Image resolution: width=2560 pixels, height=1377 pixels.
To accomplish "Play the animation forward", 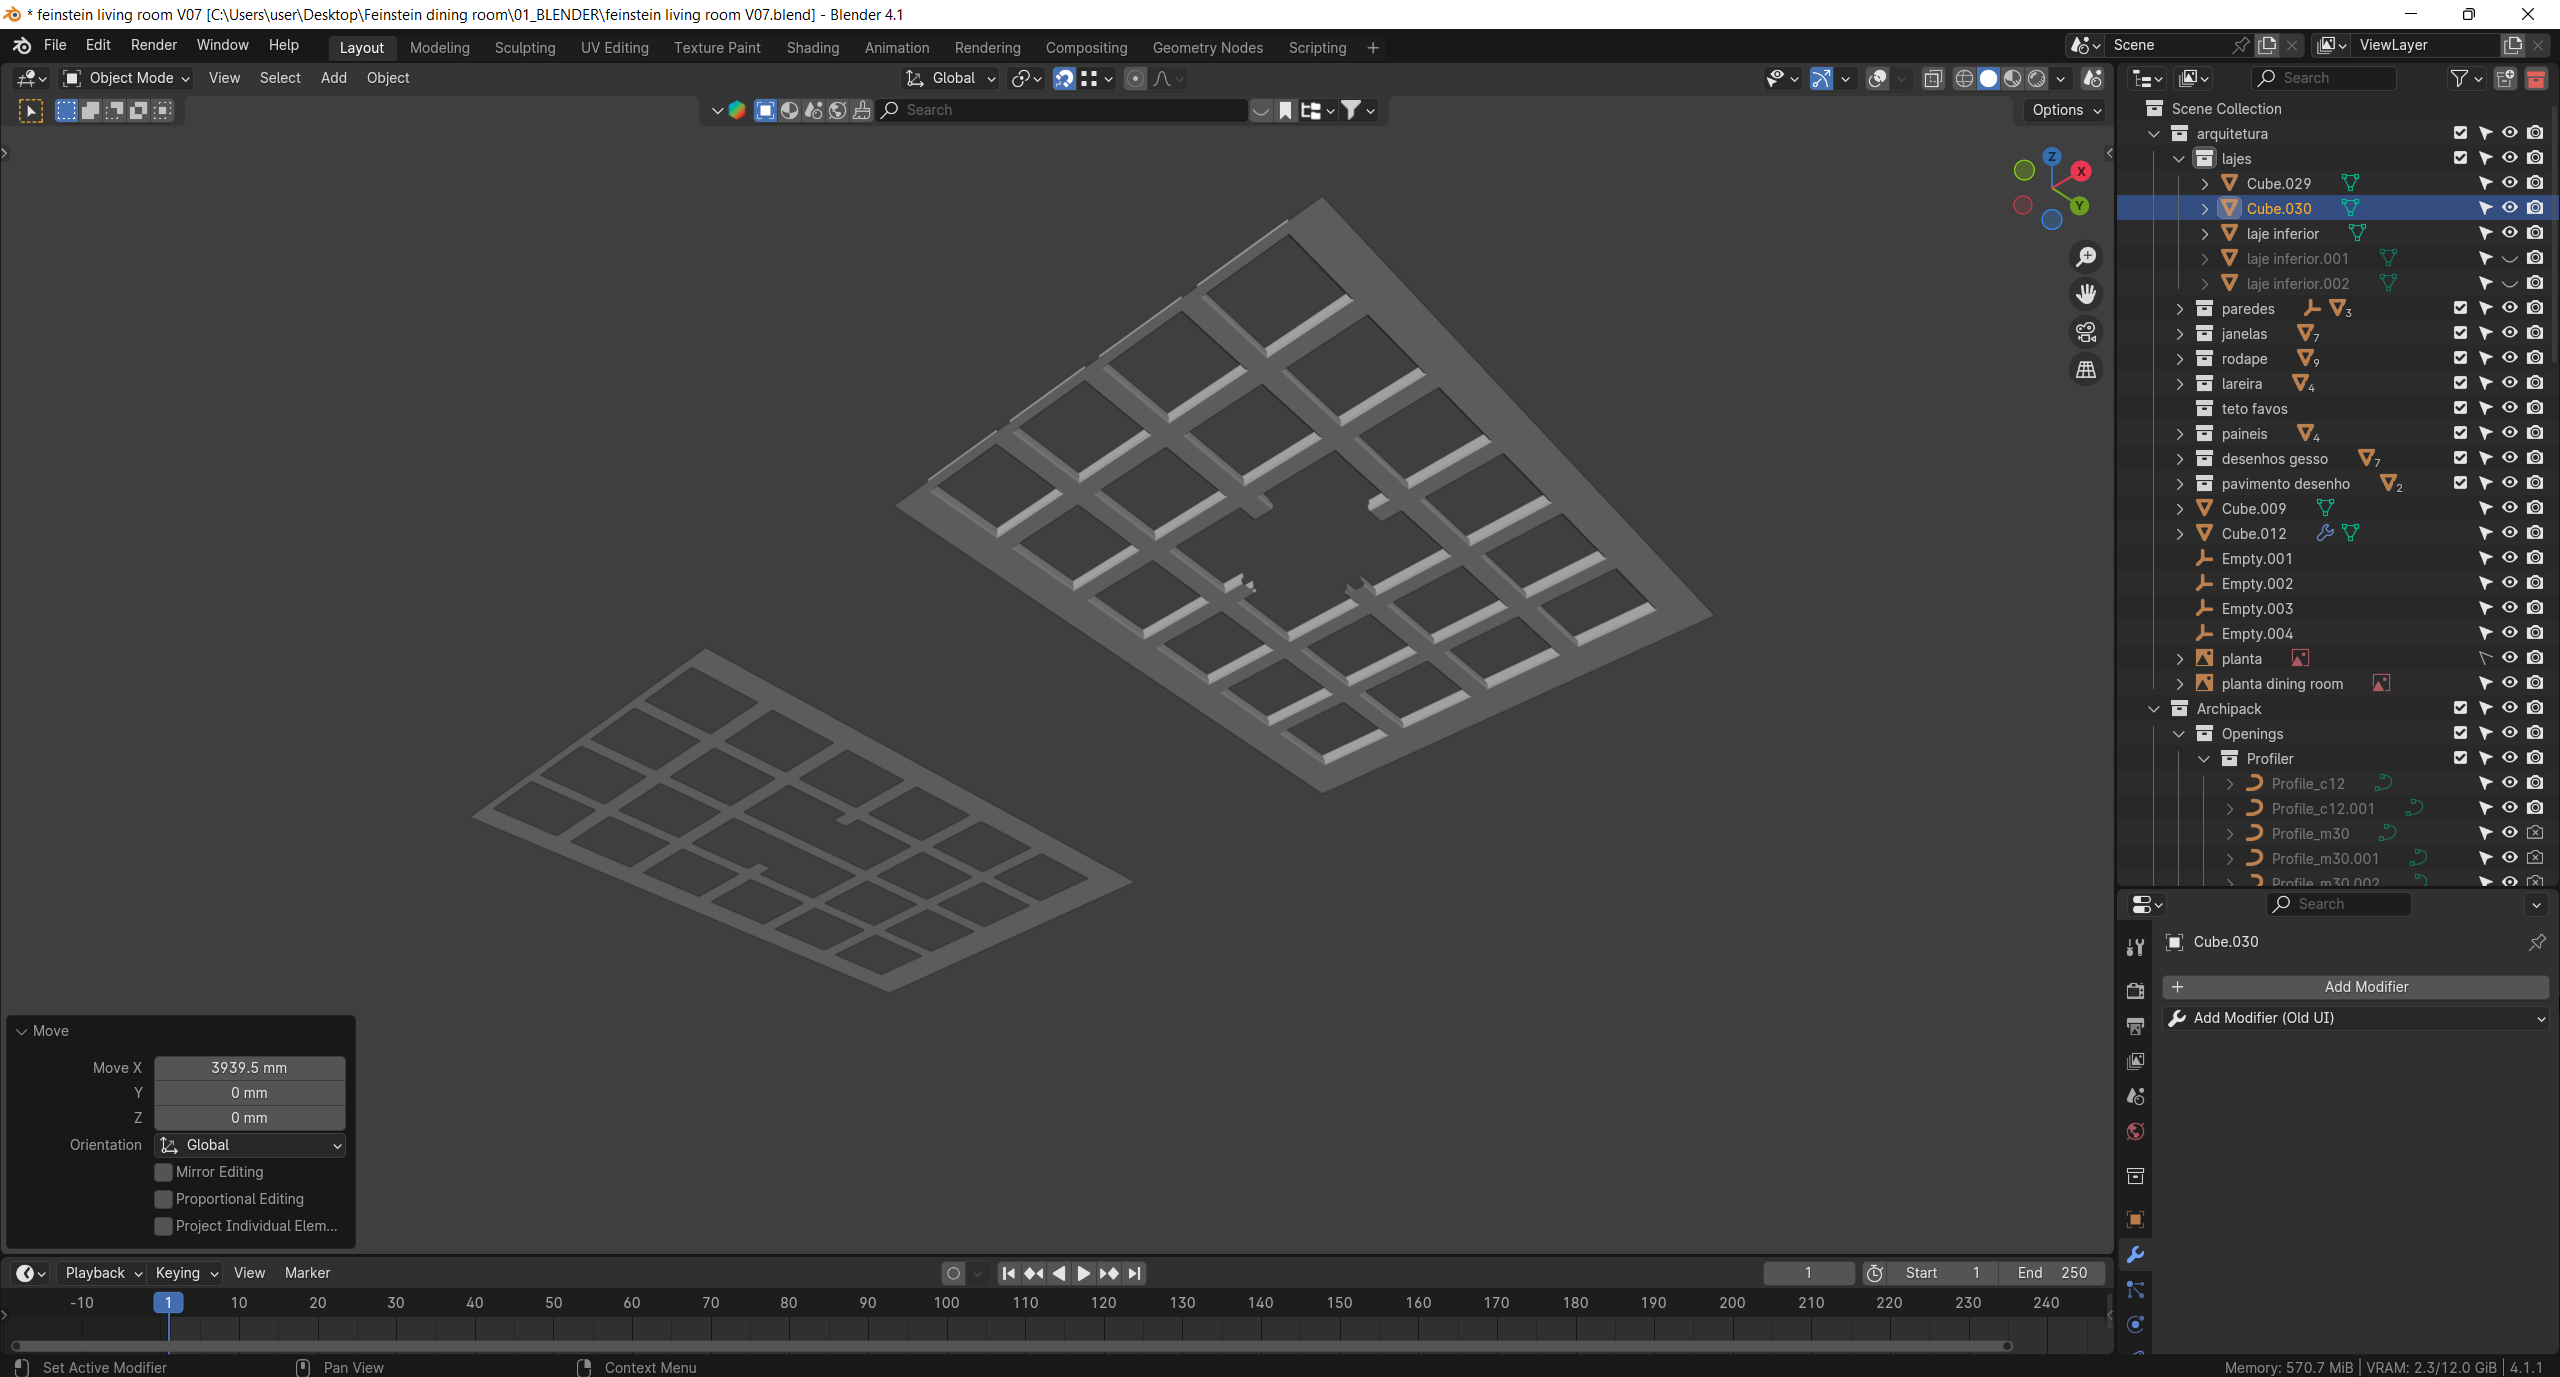I will [x=1084, y=1273].
